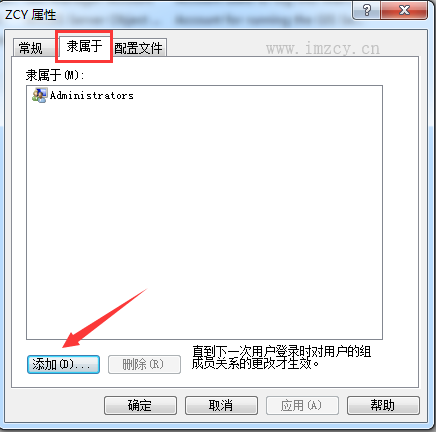Click the Administrators group icon
Viewport: 436px width, 432px height.
point(39,95)
